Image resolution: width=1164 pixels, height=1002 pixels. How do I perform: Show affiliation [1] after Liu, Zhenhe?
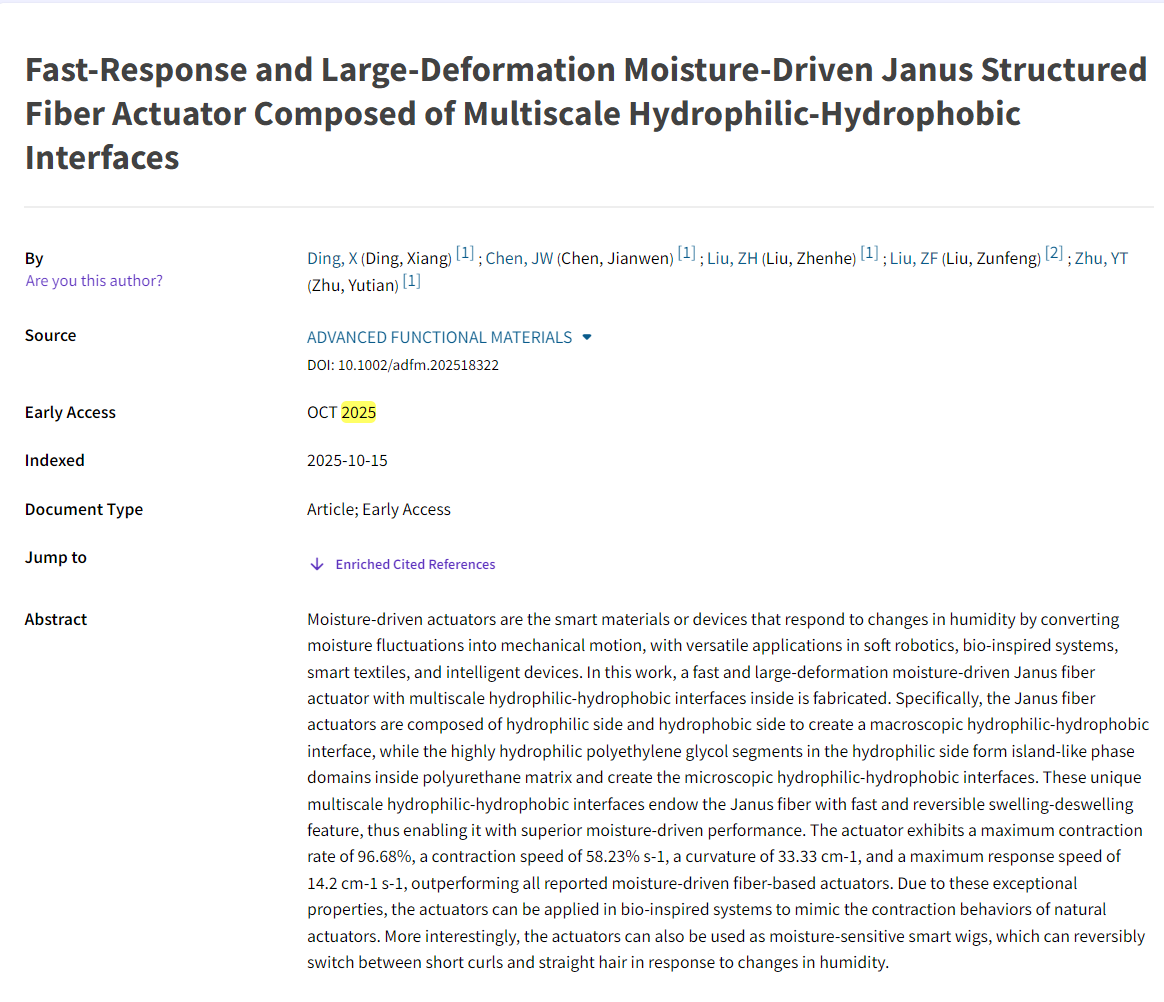click(869, 254)
